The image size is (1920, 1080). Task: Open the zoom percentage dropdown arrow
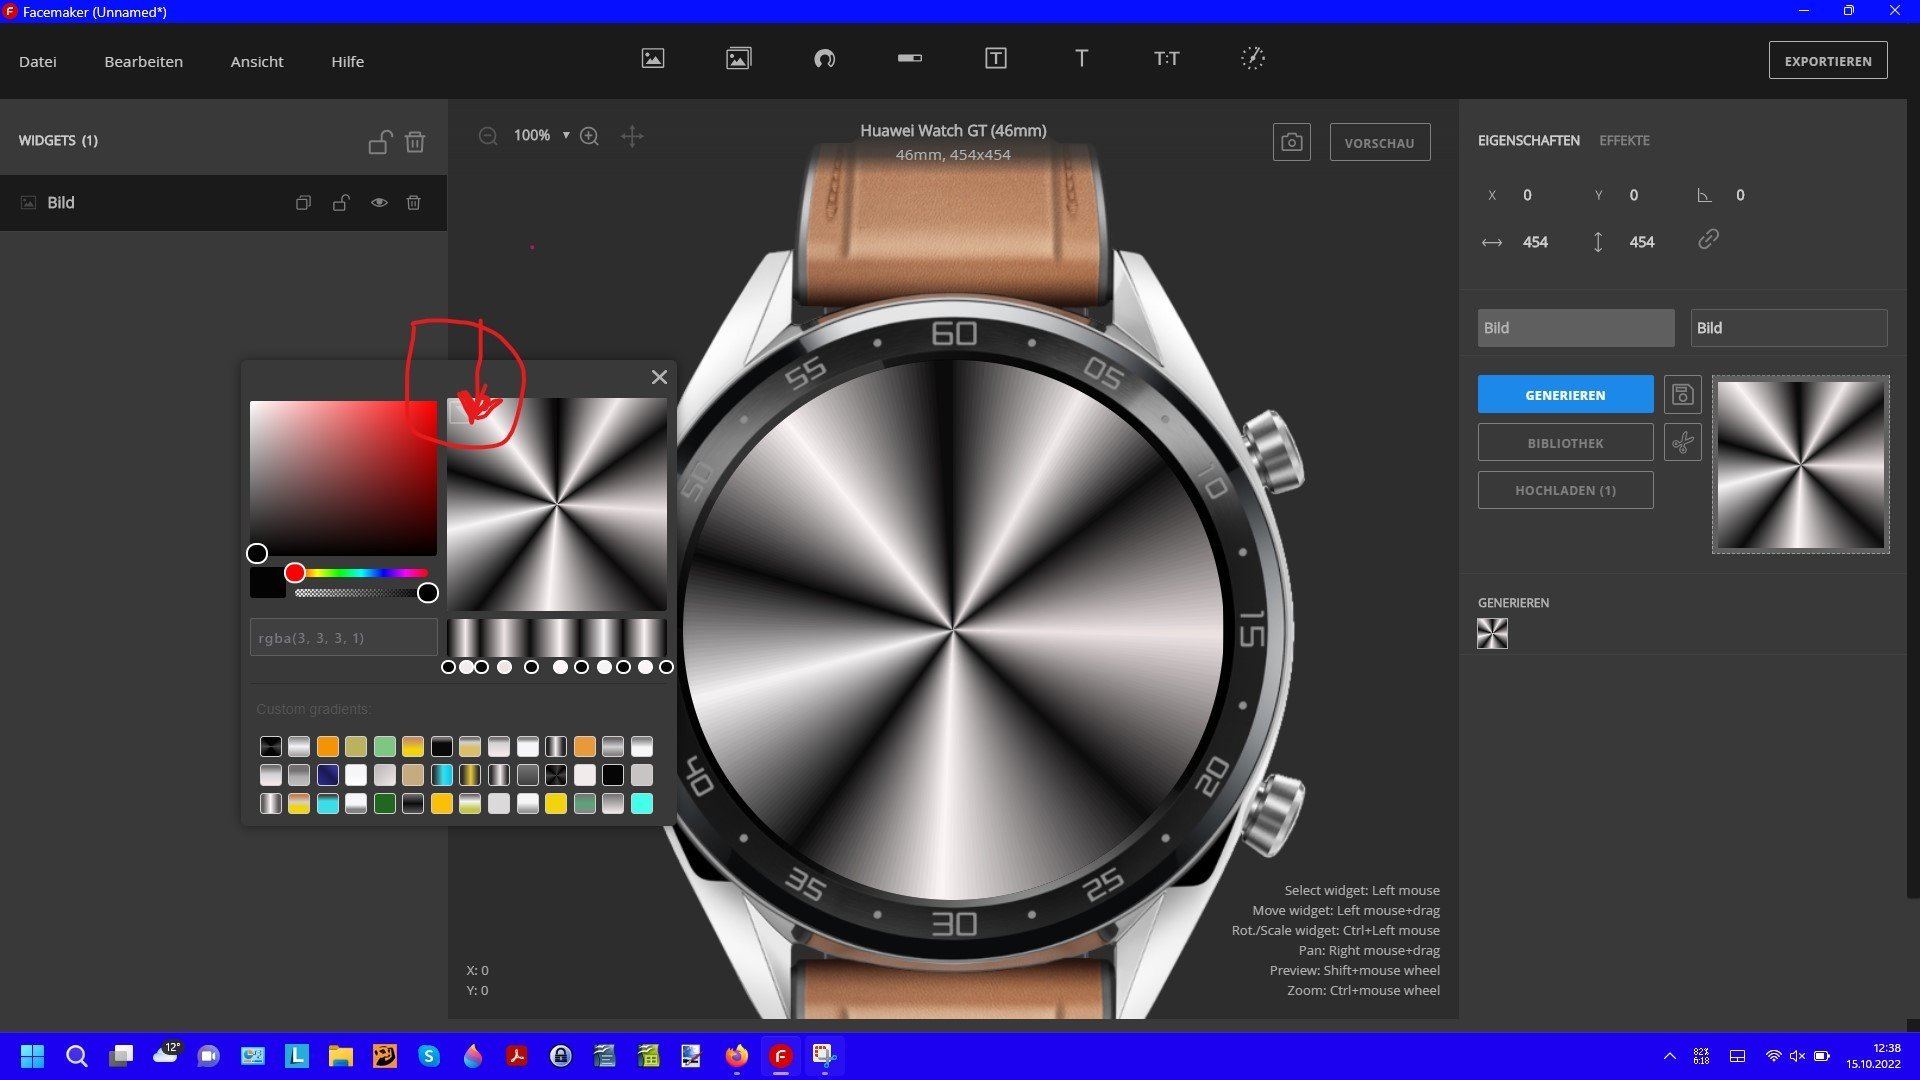coord(566,135)
